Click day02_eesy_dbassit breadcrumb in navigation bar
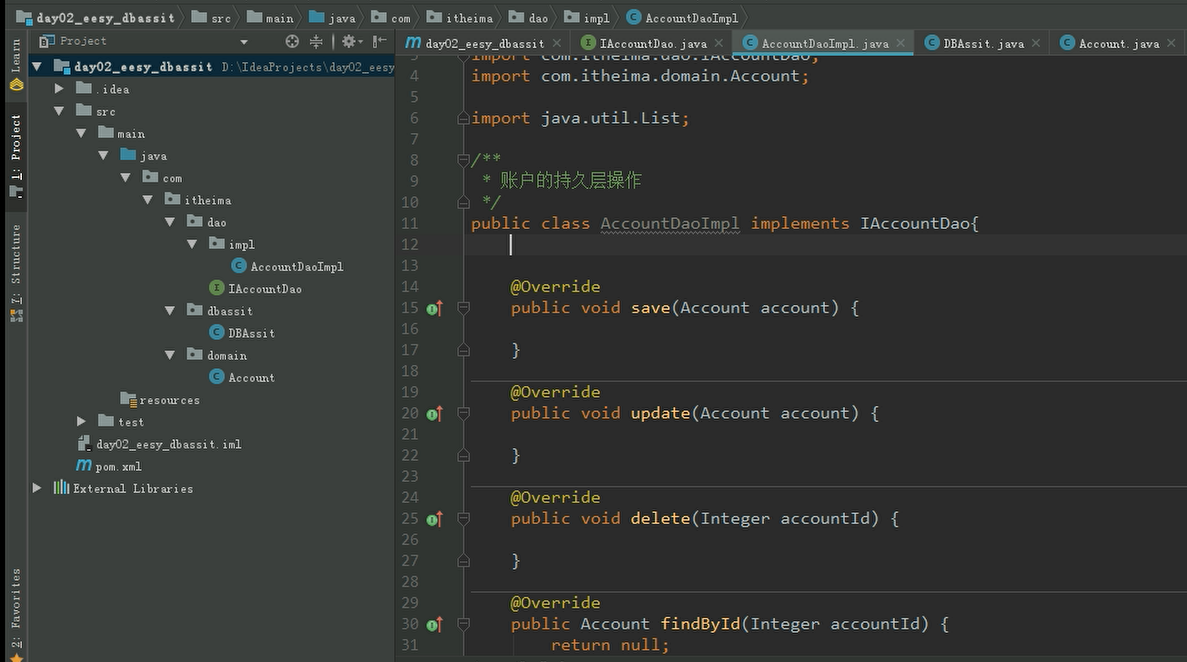The height and width of the screenshot is (662, 1187). 95,17
